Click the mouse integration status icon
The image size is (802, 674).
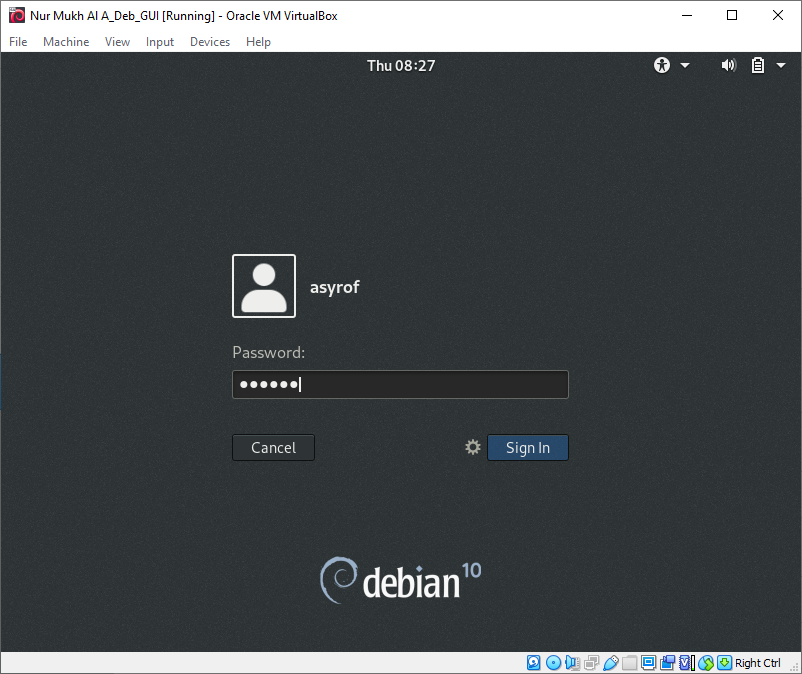coord(706,662)
